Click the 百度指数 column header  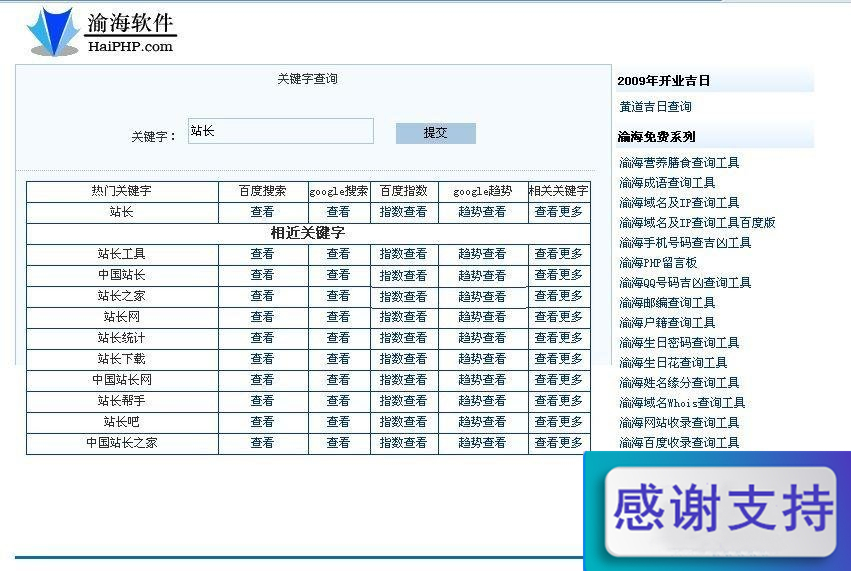point(403,191)
